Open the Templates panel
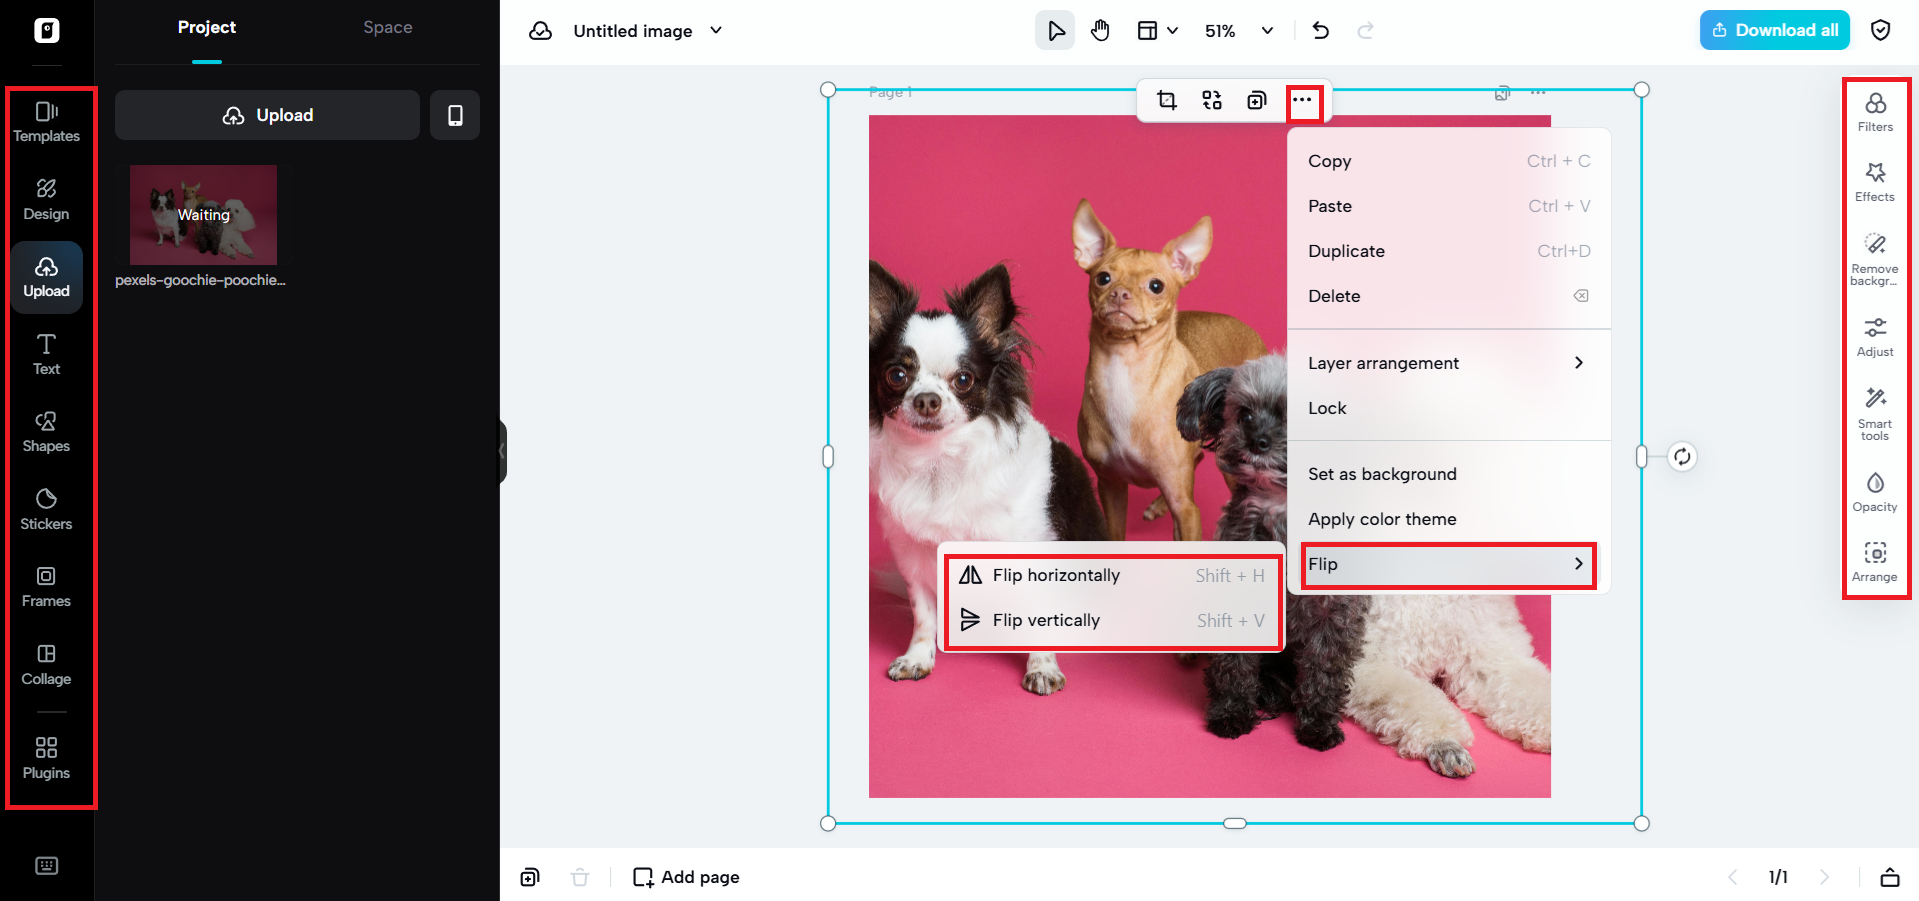Viewport: 1919px width, 901px height. pyautogui.click(x=46, y=120)
